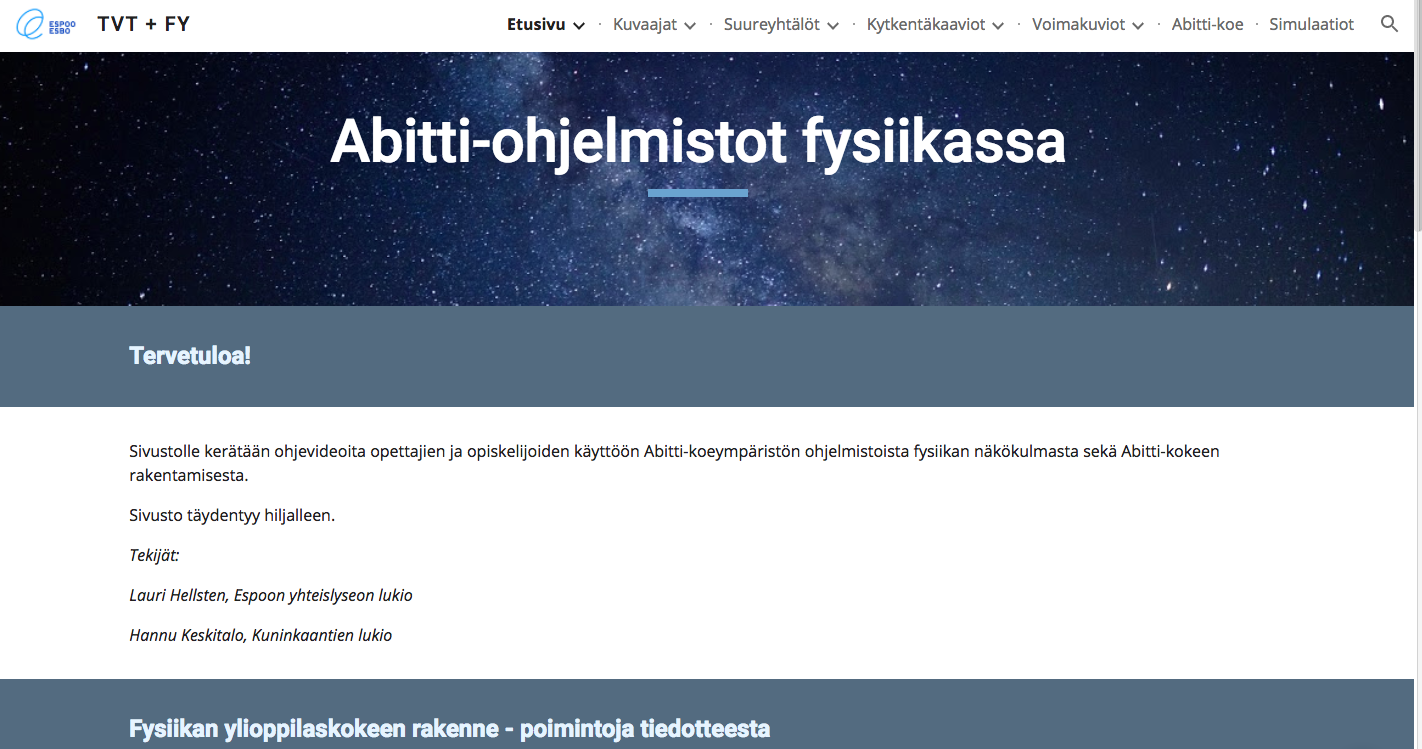Click the Tervetuloa! section heading
Viewport: 1422px width, 749px height.
point(190,355)
